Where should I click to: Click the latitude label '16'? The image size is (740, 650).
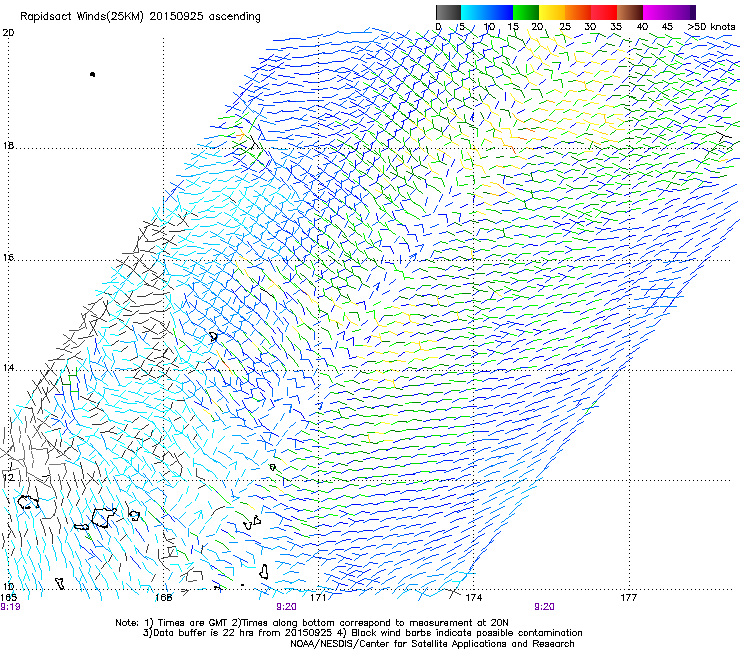(x=8, y=257)
